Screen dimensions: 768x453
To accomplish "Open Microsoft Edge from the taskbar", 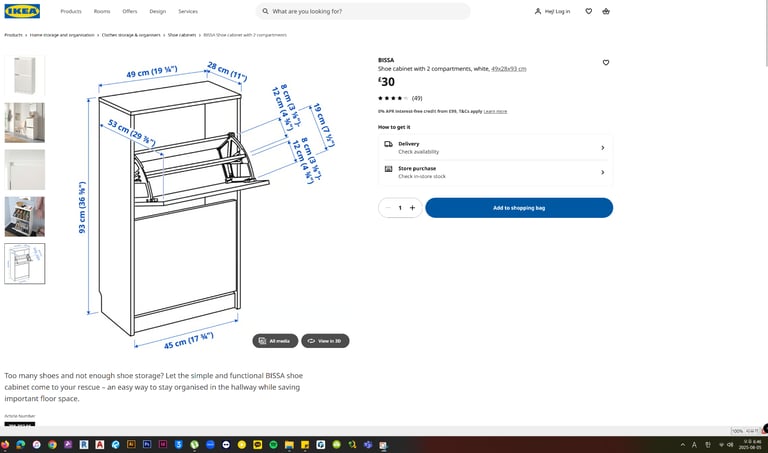I will (21, 445).
